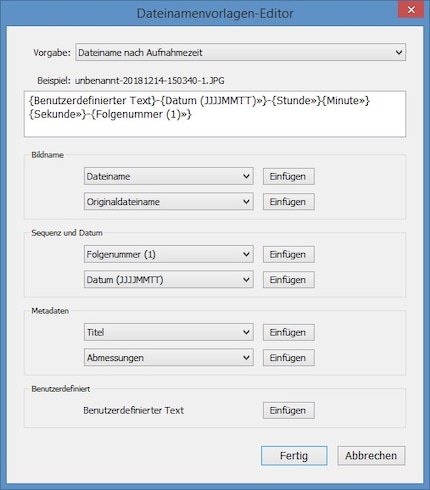Expand the Titel metadata dropdown
Image resolution: width=430 pixels, height=490 pixels.
(169, 332)
